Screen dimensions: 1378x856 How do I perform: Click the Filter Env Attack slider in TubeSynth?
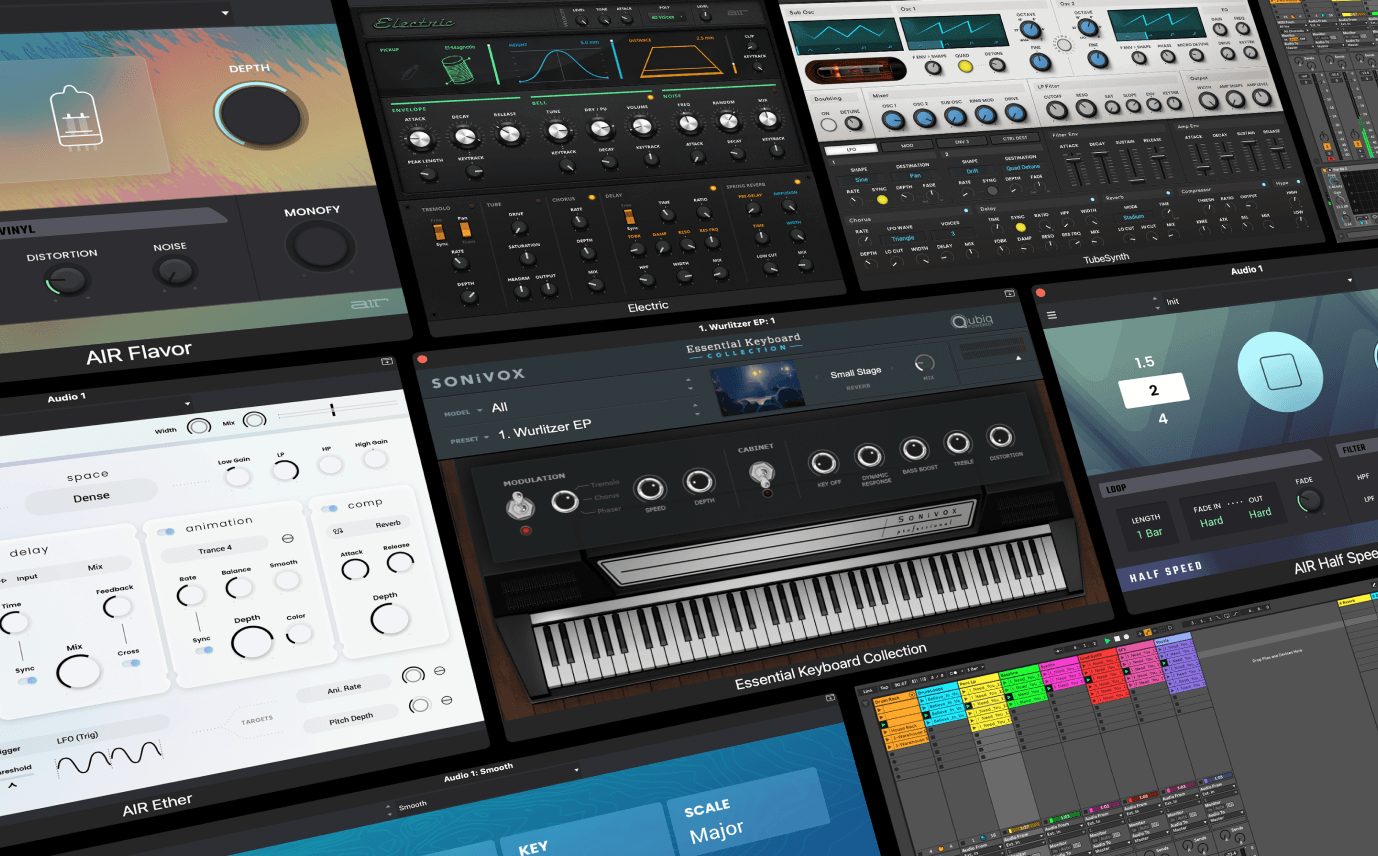[1073, 159]
